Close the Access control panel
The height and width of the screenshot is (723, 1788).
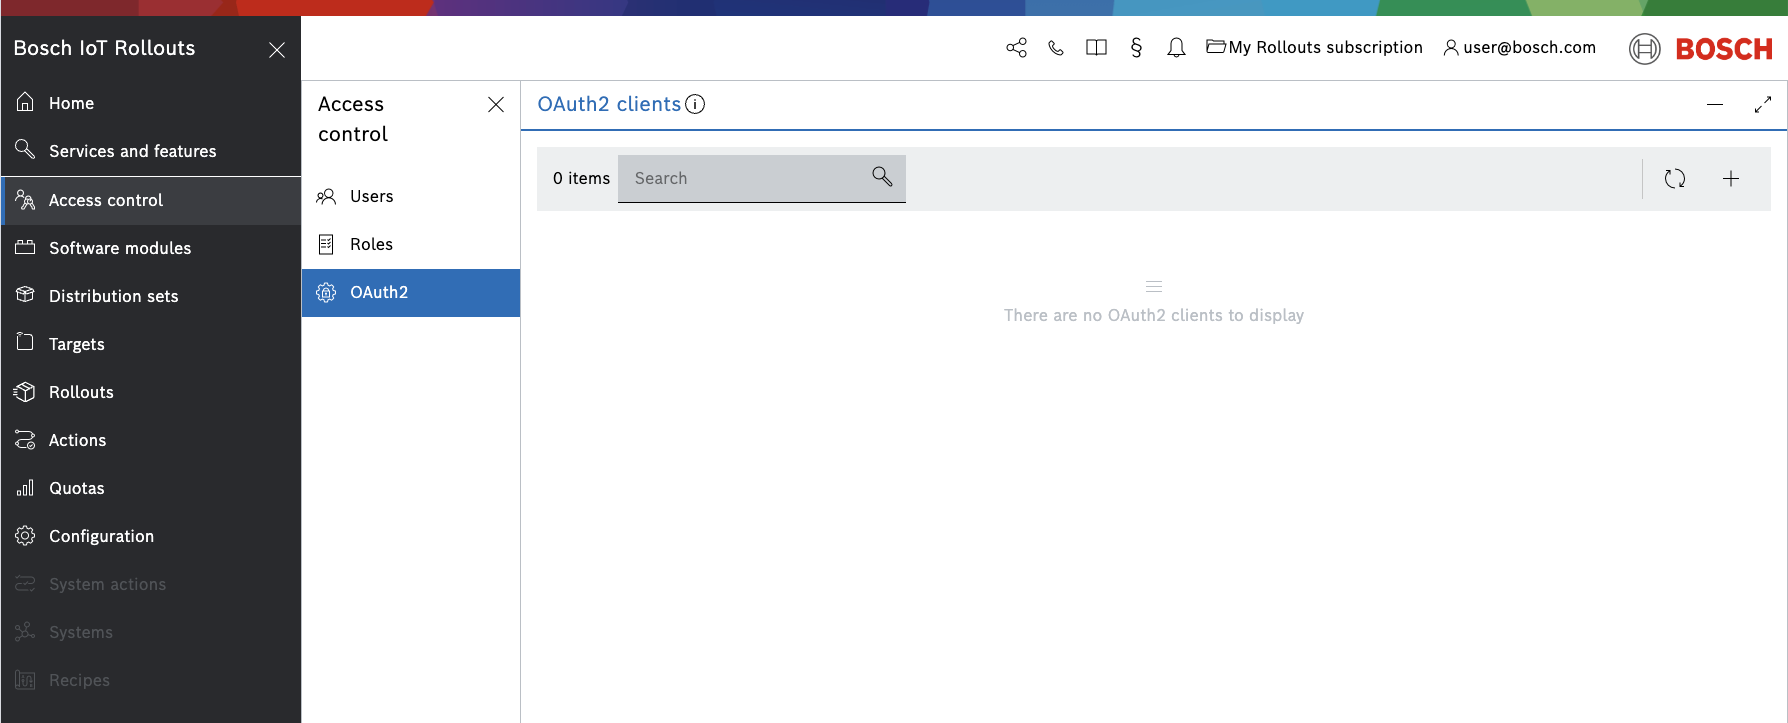pos(495,105)
